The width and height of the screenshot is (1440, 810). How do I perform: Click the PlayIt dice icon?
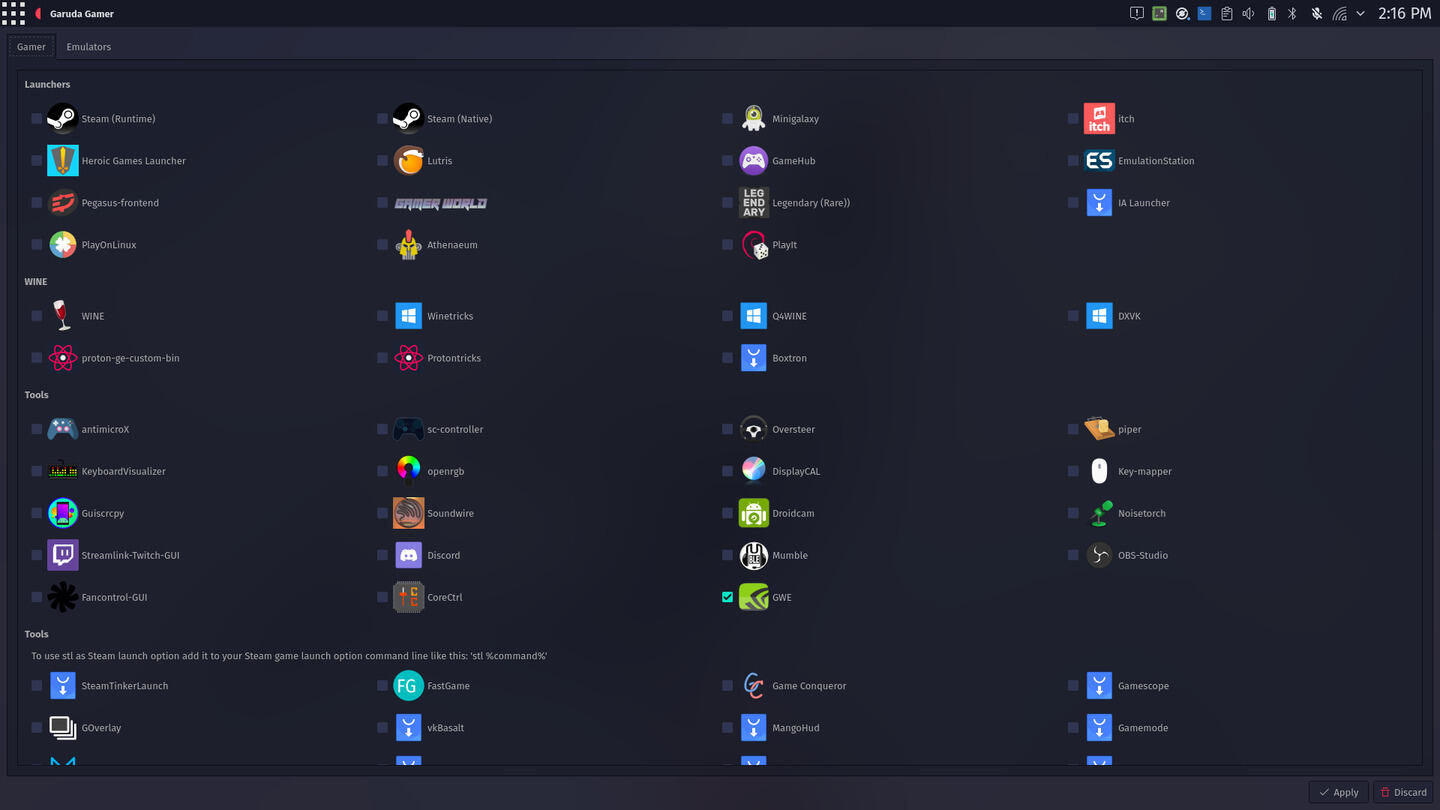[x=754, y=244]
